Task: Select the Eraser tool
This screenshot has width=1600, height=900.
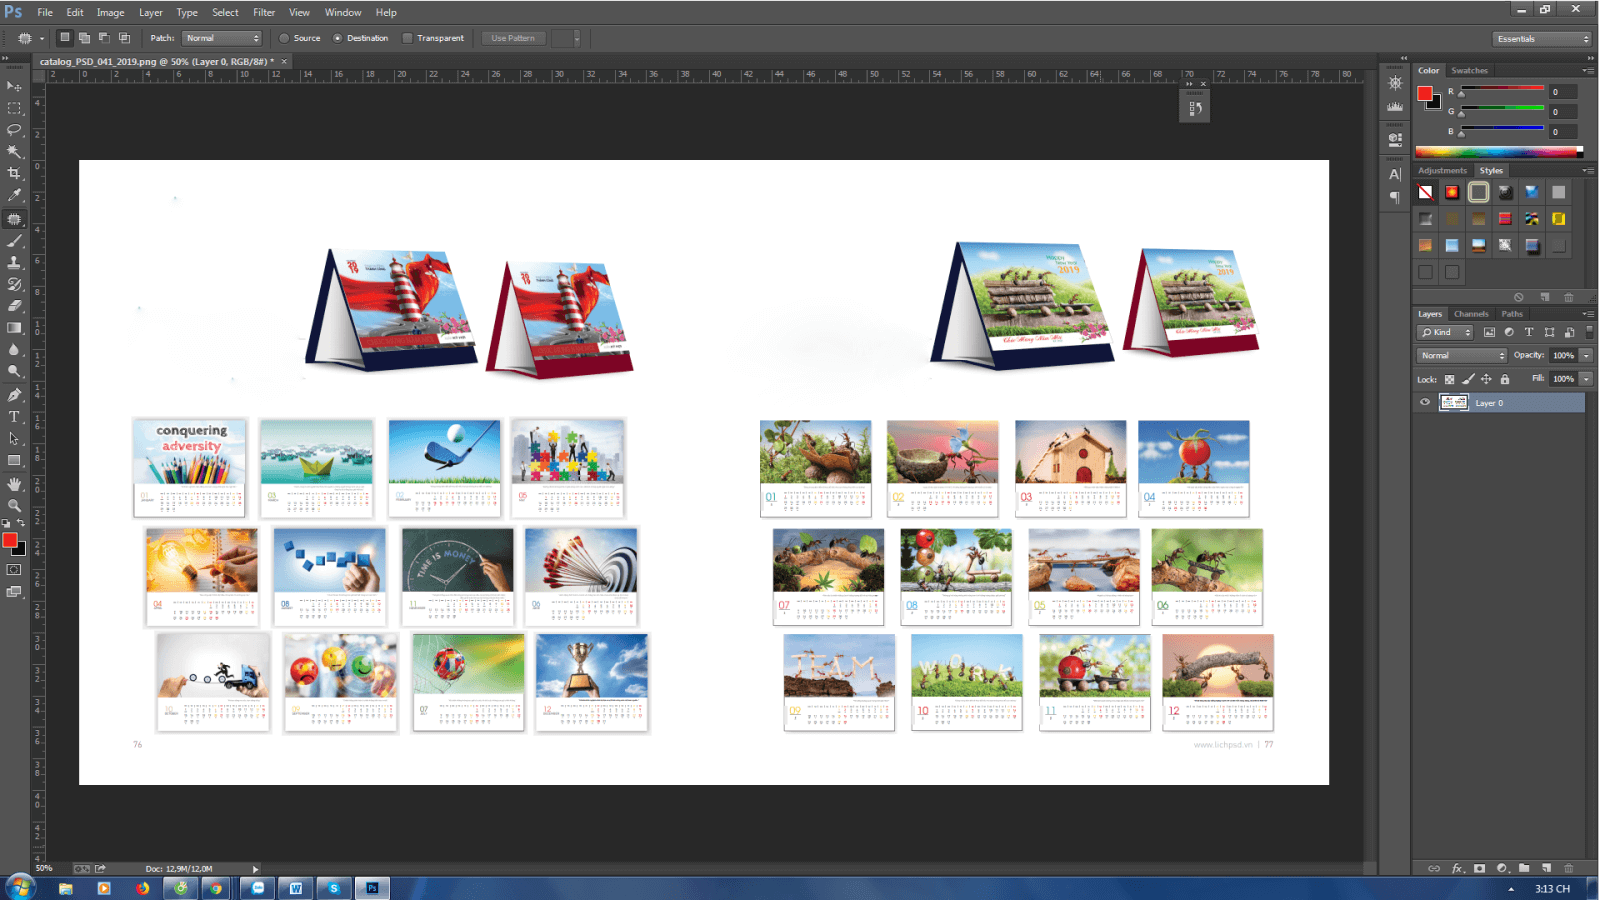Action: (x=14, y=306)
